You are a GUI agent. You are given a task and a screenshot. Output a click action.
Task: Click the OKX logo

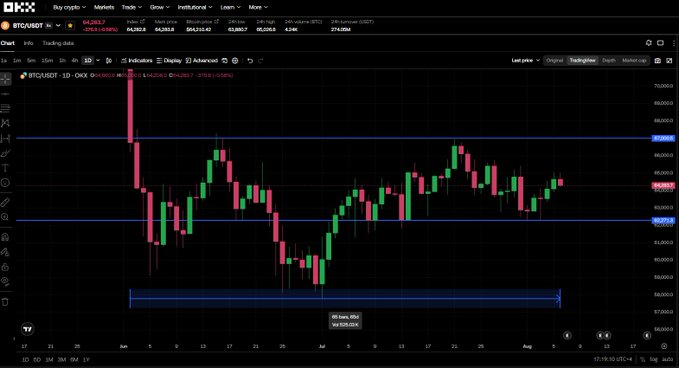tap(19, 7)
